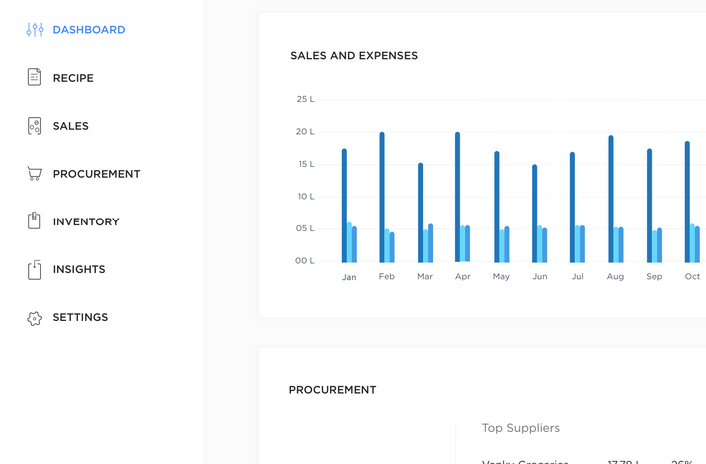Click the Sales icon in sidebar
Image resolution: width=706 pixels, height=464 pixels.
(35, 126)
